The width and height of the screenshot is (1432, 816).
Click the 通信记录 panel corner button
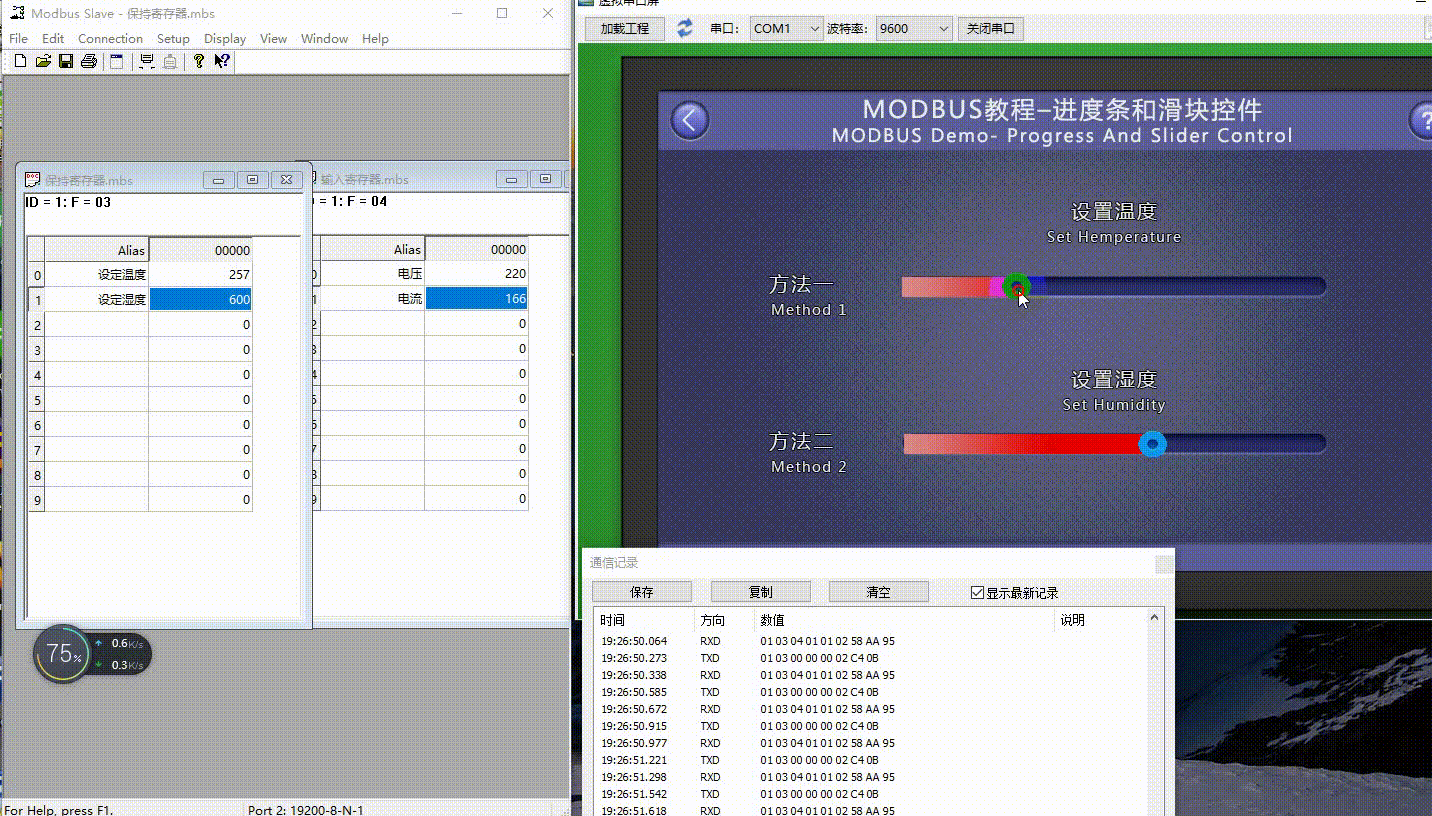point(1164,564)
